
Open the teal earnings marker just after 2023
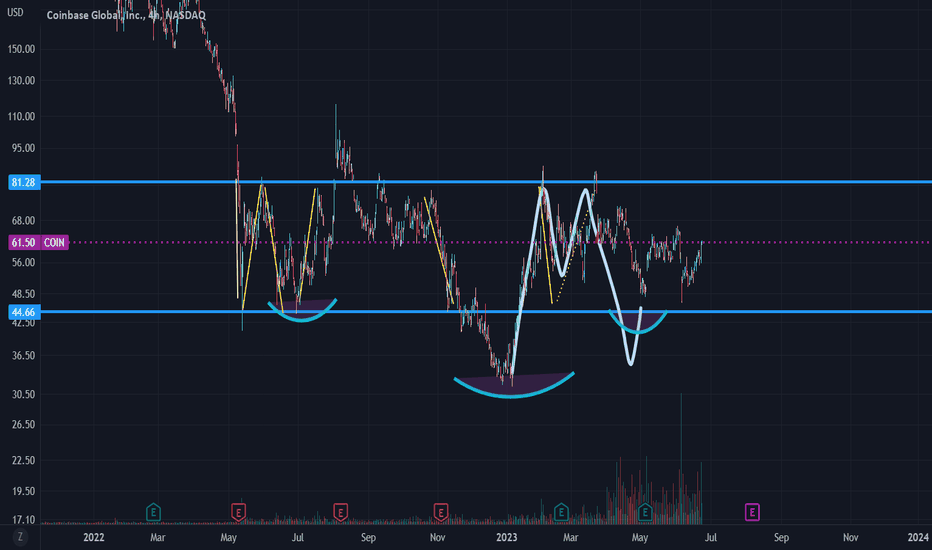(x=561, y=512)
